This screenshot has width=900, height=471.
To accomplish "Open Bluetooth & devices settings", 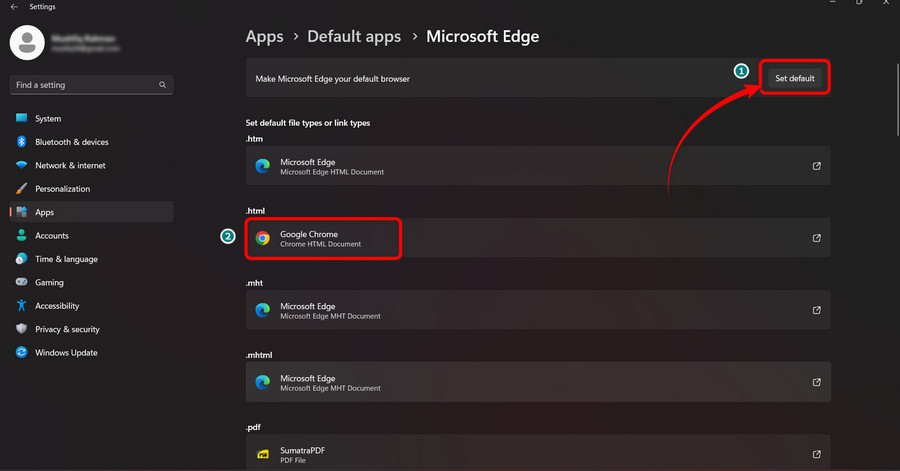I will click(x=91, y=142).
